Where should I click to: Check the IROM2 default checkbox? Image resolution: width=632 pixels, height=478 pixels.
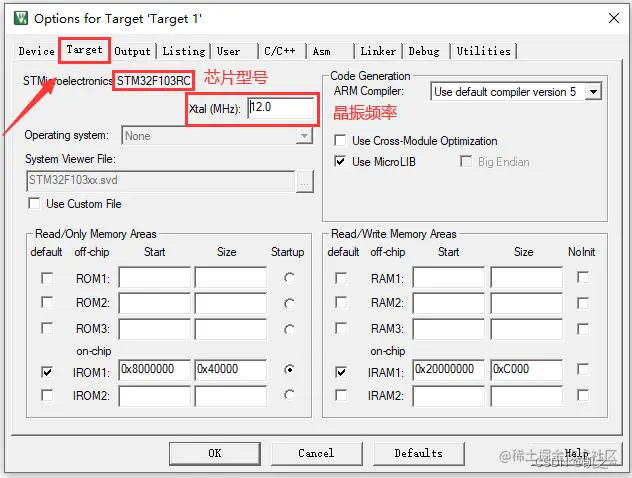[47, 395]
